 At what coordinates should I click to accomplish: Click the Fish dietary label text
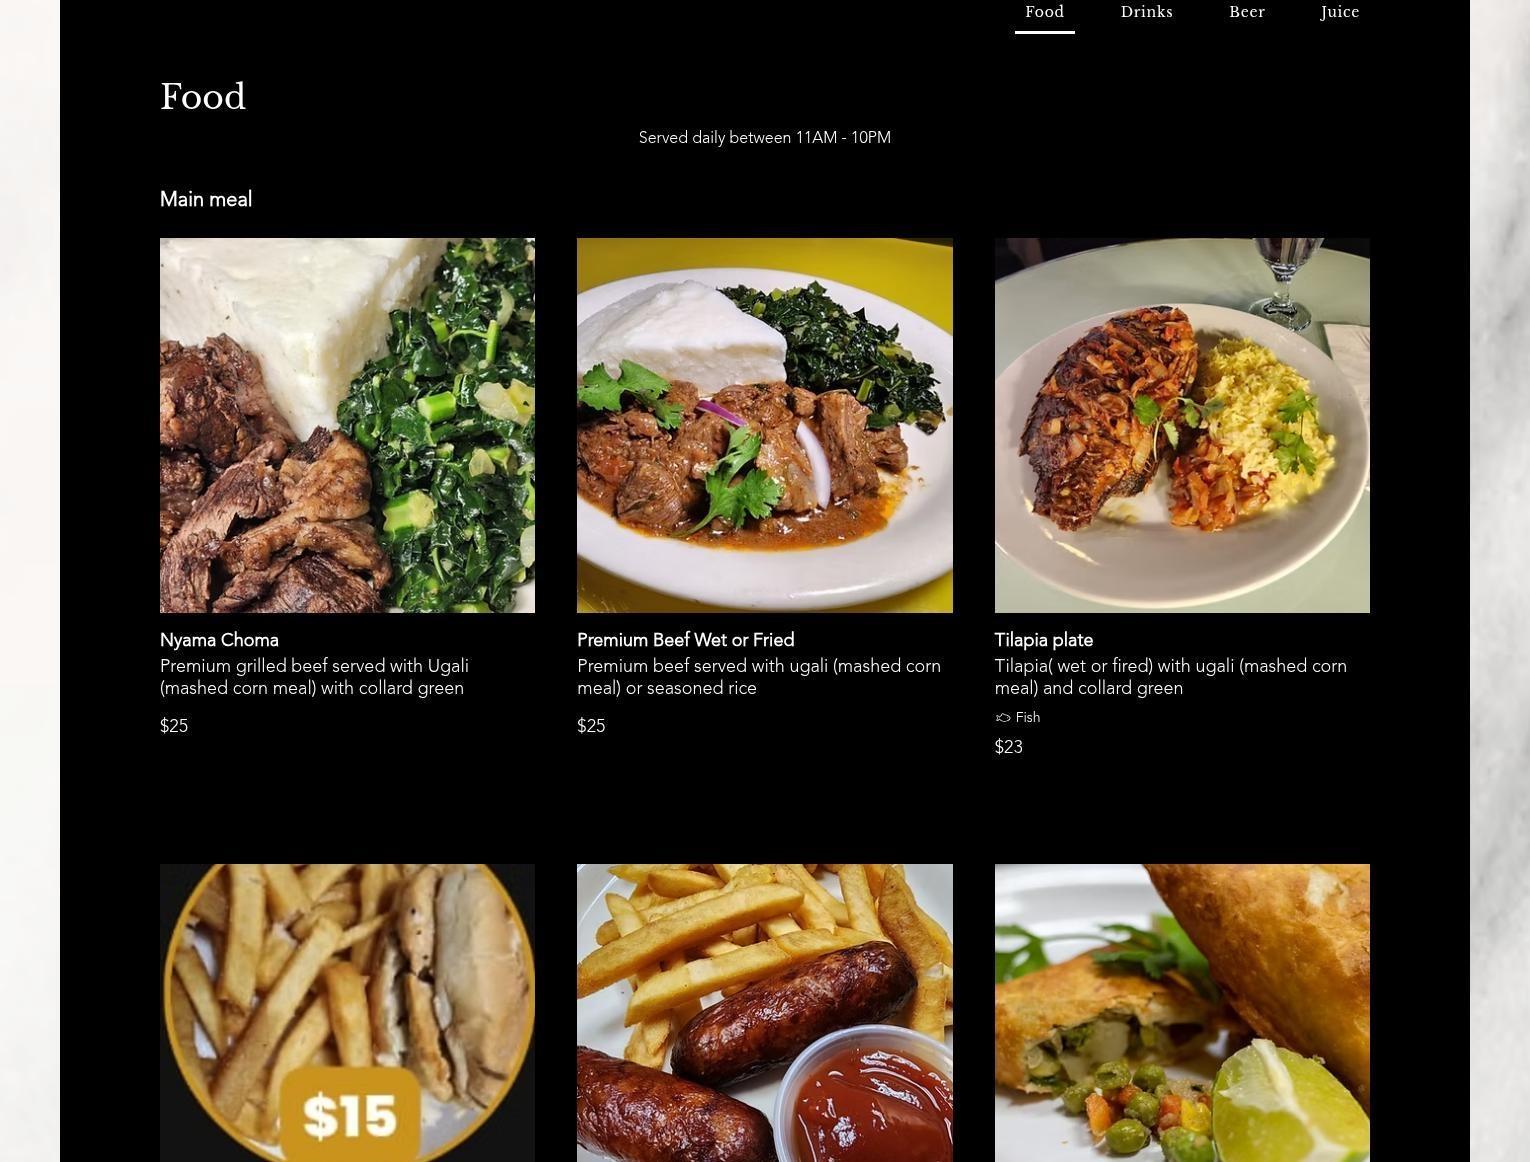pos(1028,718)
